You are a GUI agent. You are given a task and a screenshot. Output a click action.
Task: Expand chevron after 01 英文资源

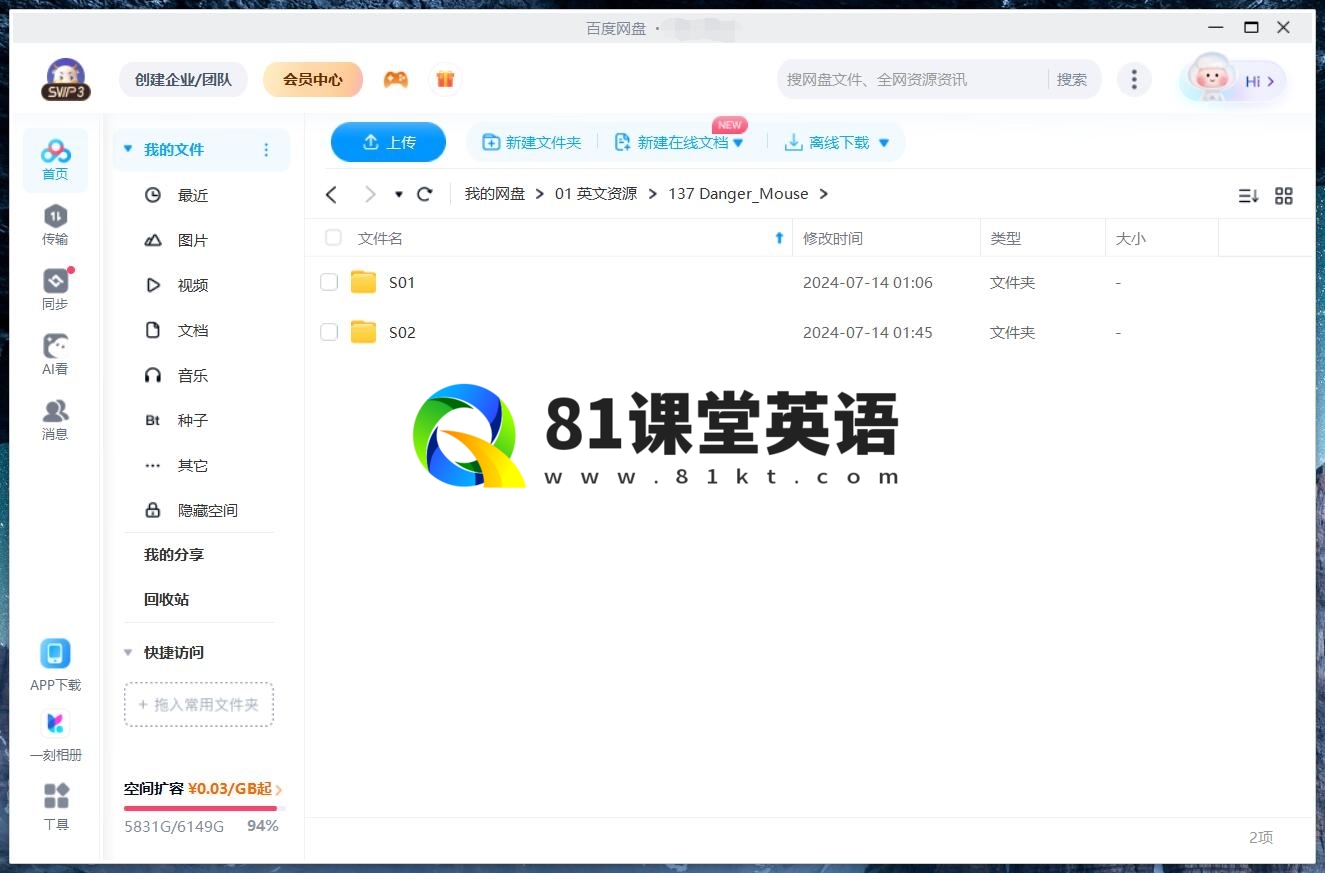coord(652,194)
